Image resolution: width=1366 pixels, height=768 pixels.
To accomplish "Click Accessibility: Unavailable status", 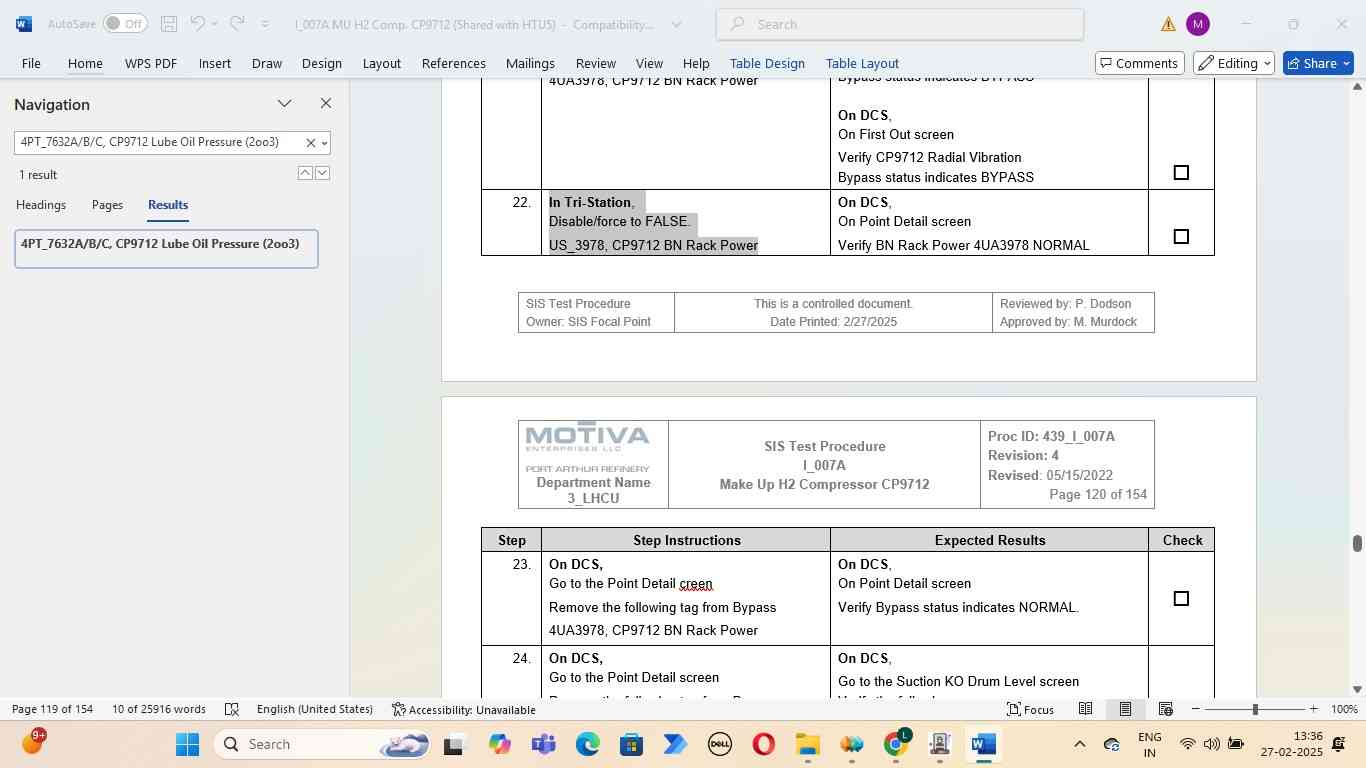I will 464,709.
